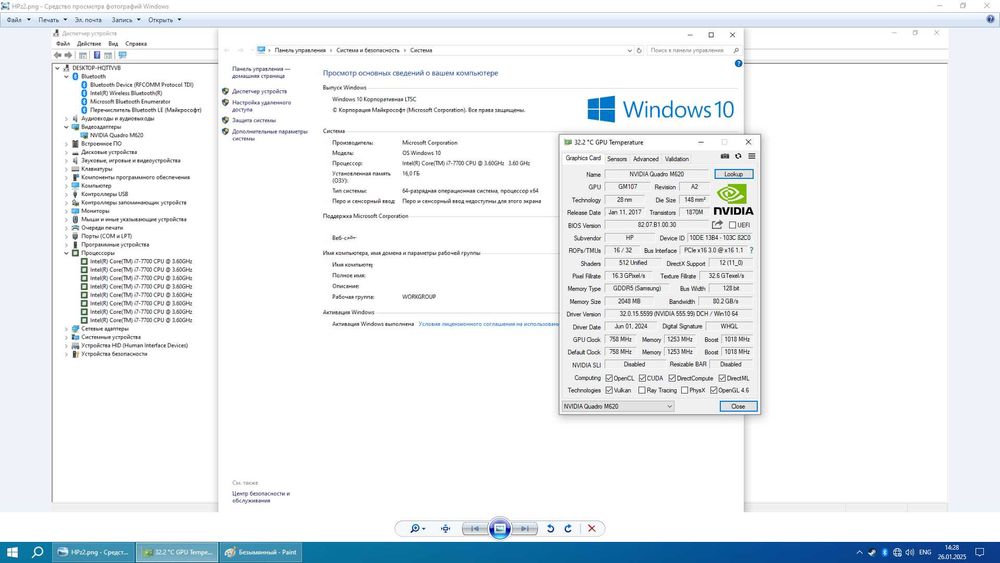Collapse the Процессоры node
1000x563 pixels.
(66, 253)
